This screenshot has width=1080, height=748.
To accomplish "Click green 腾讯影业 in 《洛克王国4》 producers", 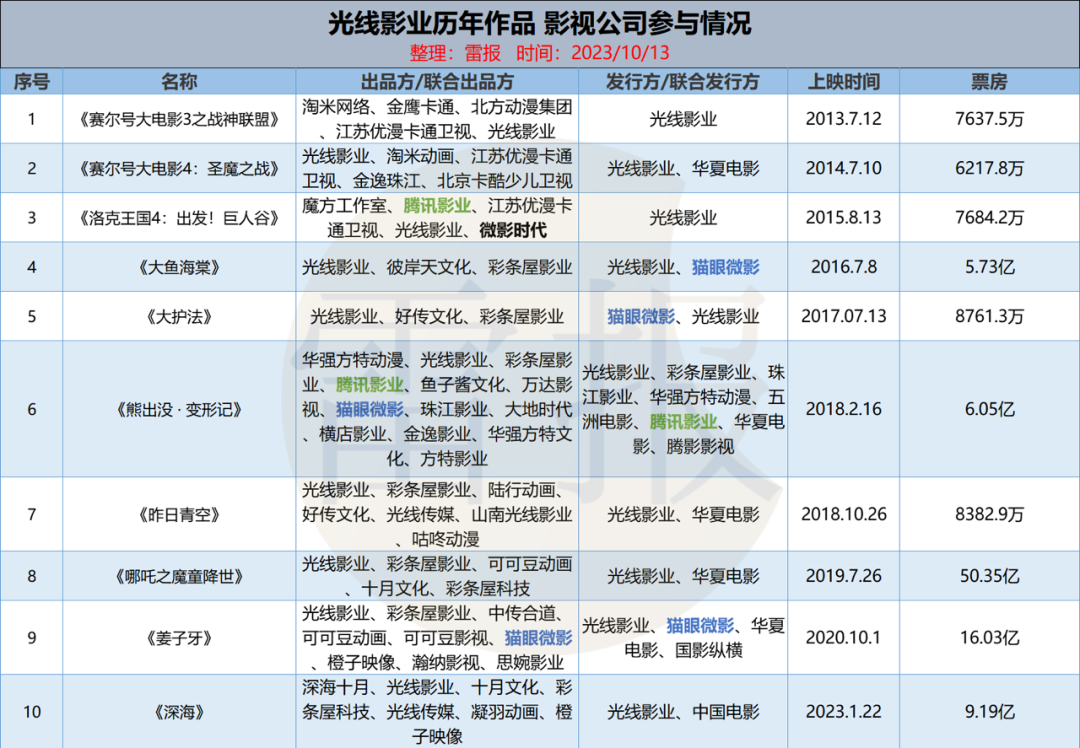I will [437, 206].
